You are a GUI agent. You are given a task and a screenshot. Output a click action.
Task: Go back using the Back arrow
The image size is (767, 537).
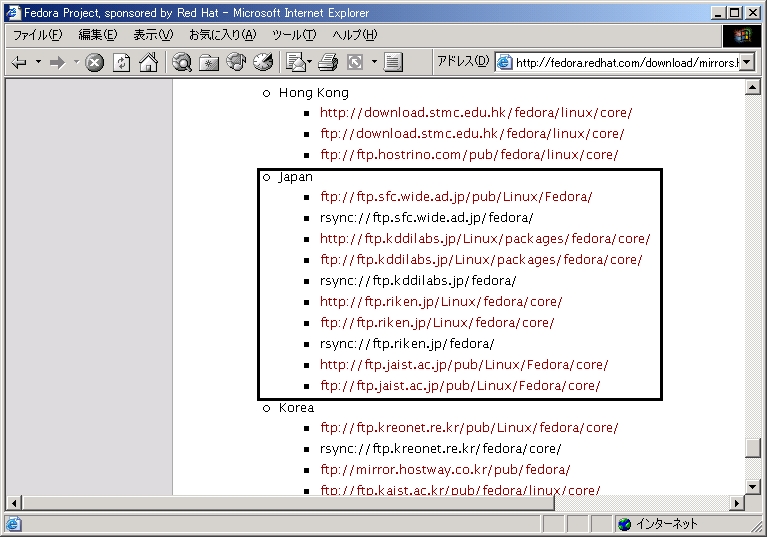[x=19, y=62]
